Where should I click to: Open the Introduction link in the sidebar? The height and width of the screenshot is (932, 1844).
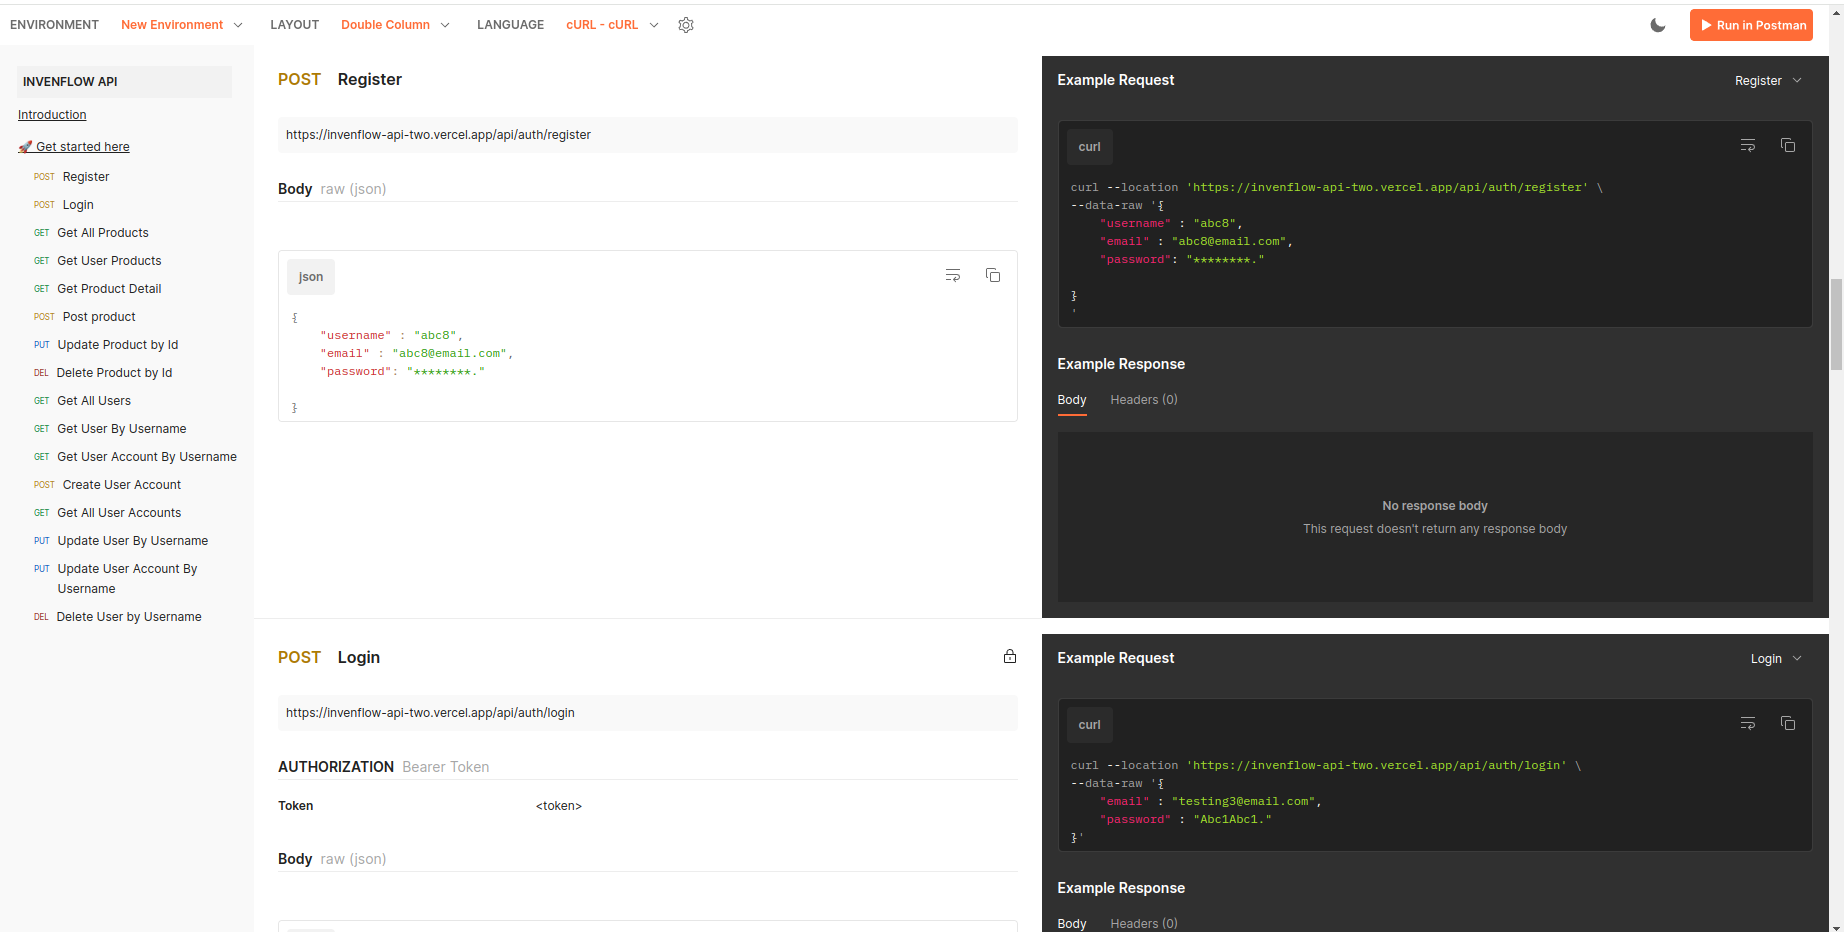[x=51, y=114]
